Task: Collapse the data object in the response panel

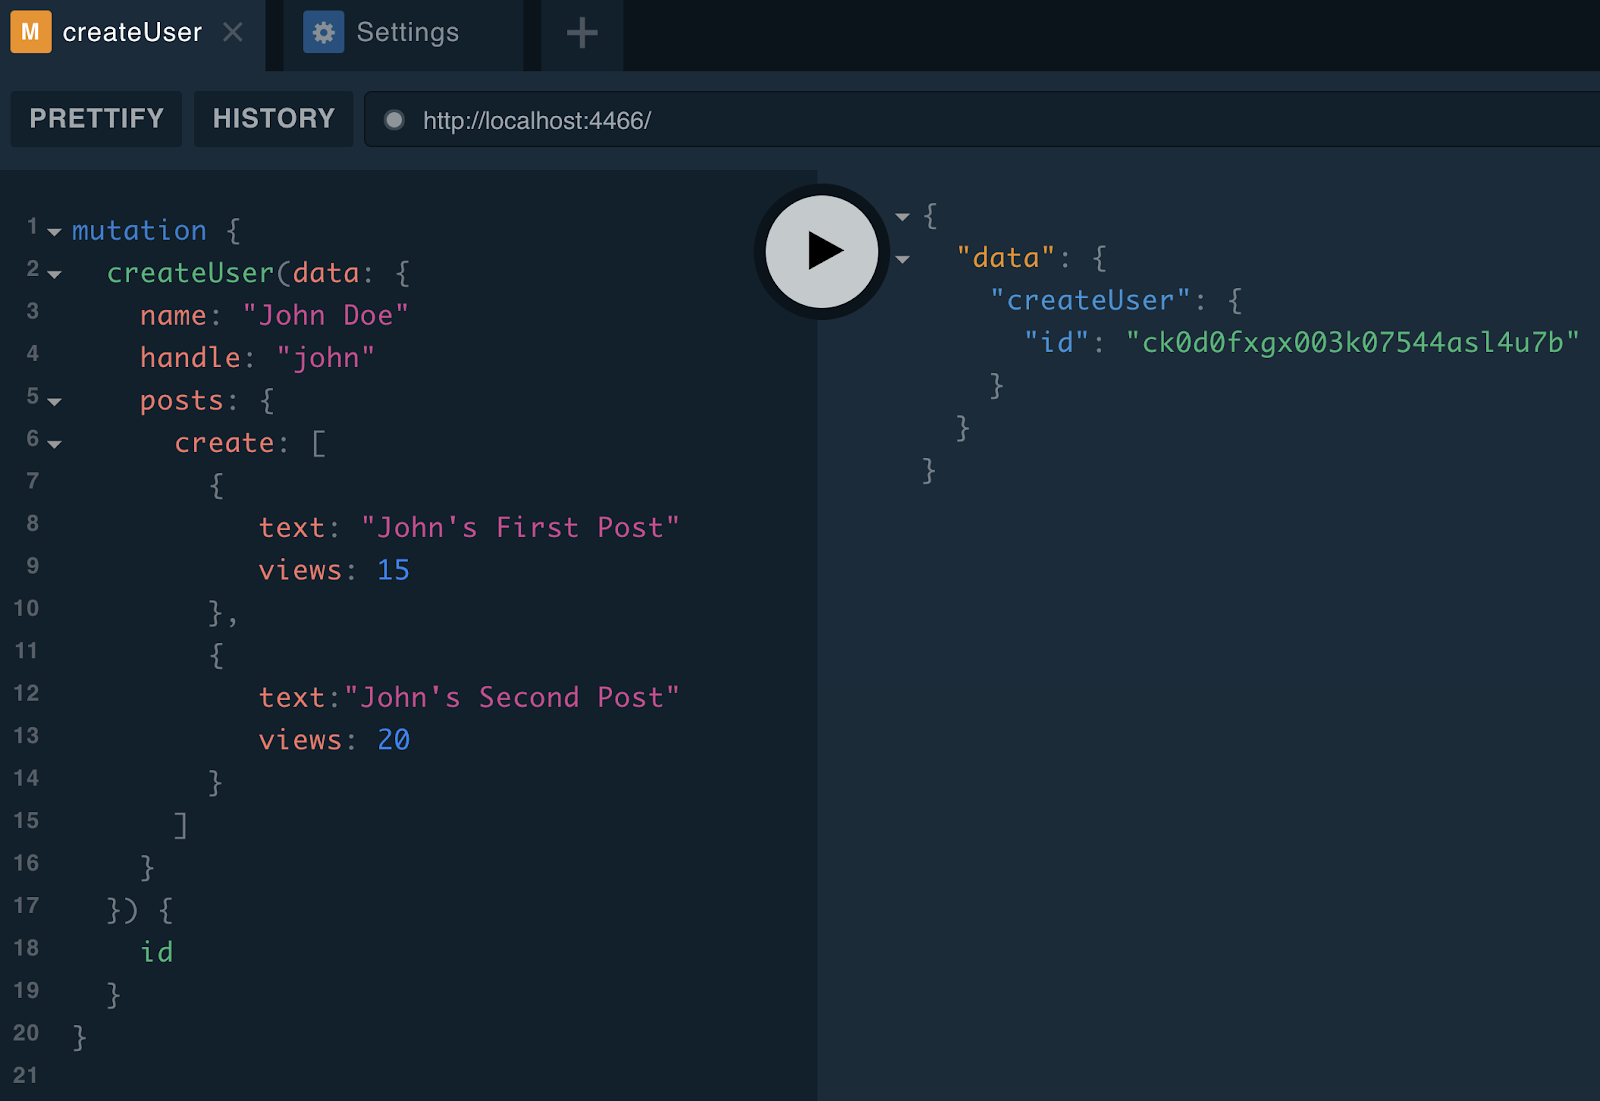Action: coord(903,258)
